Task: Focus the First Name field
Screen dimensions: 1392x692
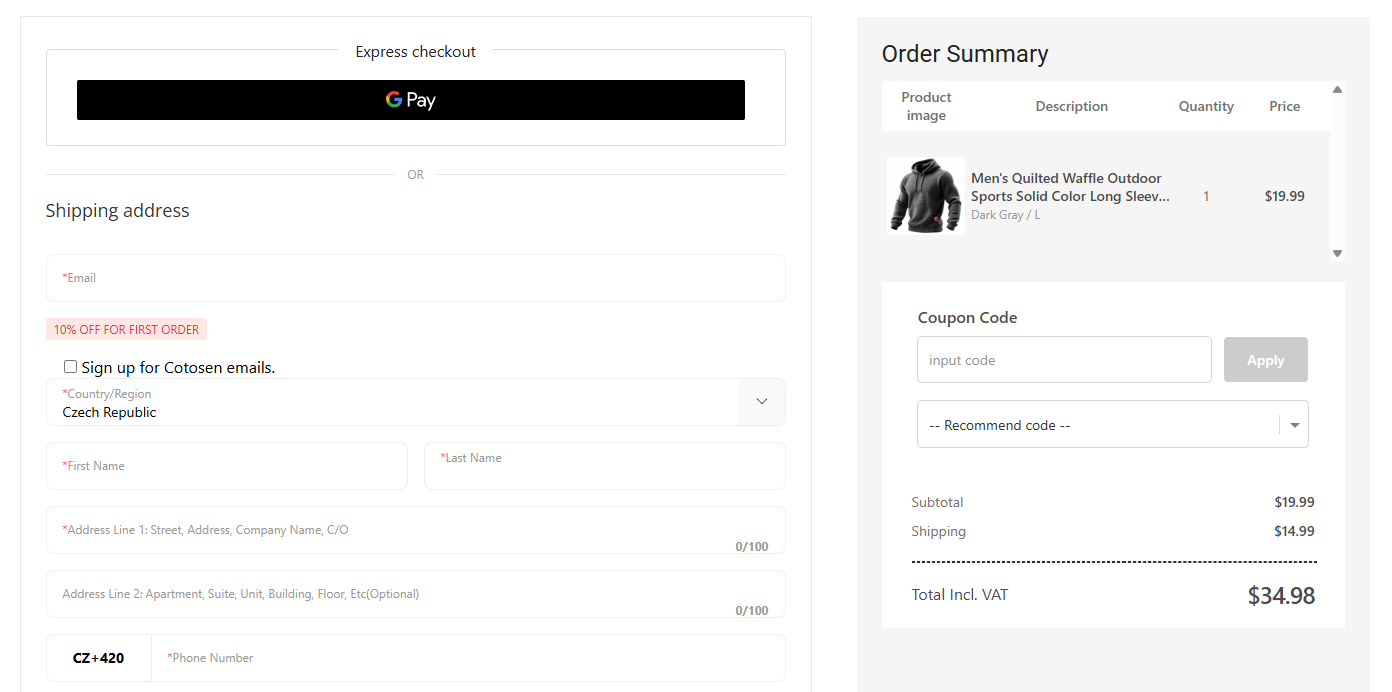Action: click(x=226, y=466)
